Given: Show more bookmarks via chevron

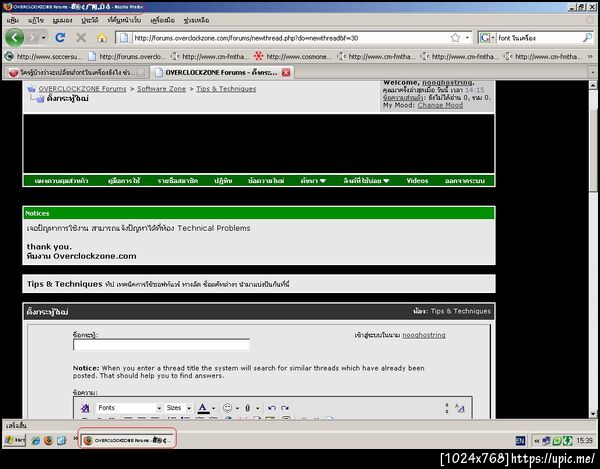Looking at the screenshot, I should (590, 57).
